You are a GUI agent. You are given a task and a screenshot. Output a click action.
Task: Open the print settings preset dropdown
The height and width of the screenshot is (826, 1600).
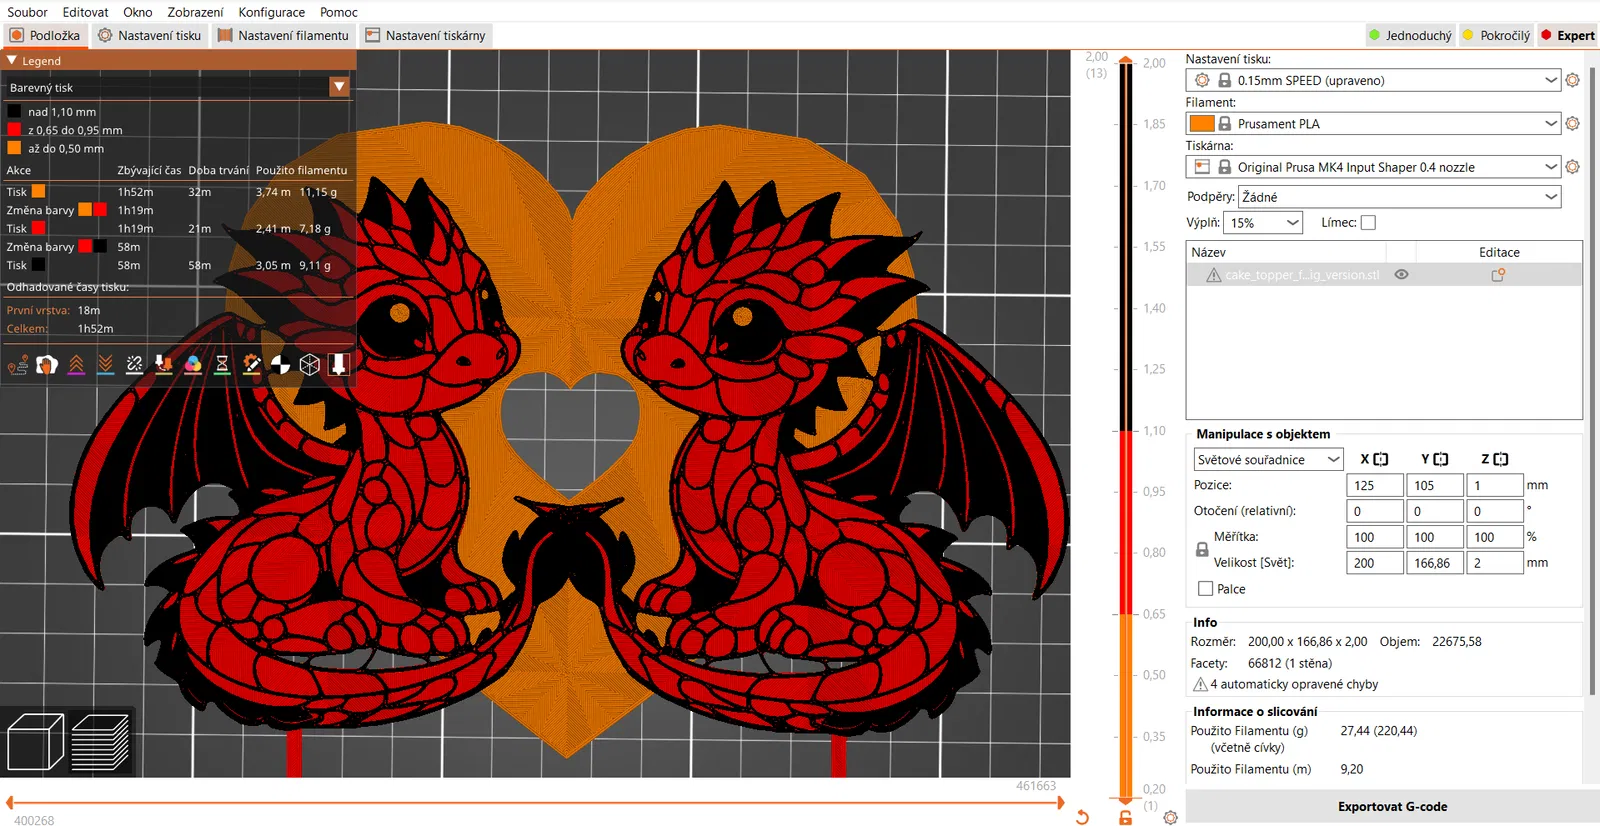pyautogui.click(x=1373, y=80)
